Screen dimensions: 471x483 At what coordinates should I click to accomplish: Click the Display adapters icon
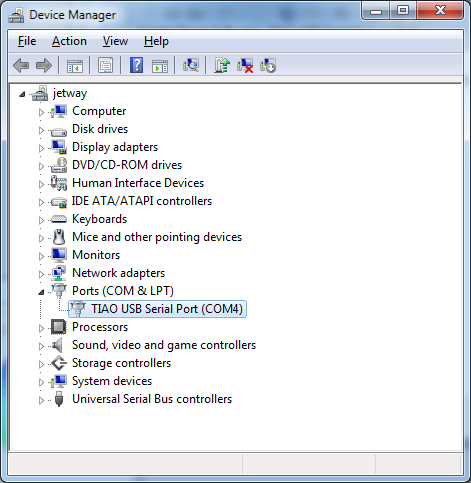pos(59,147)
